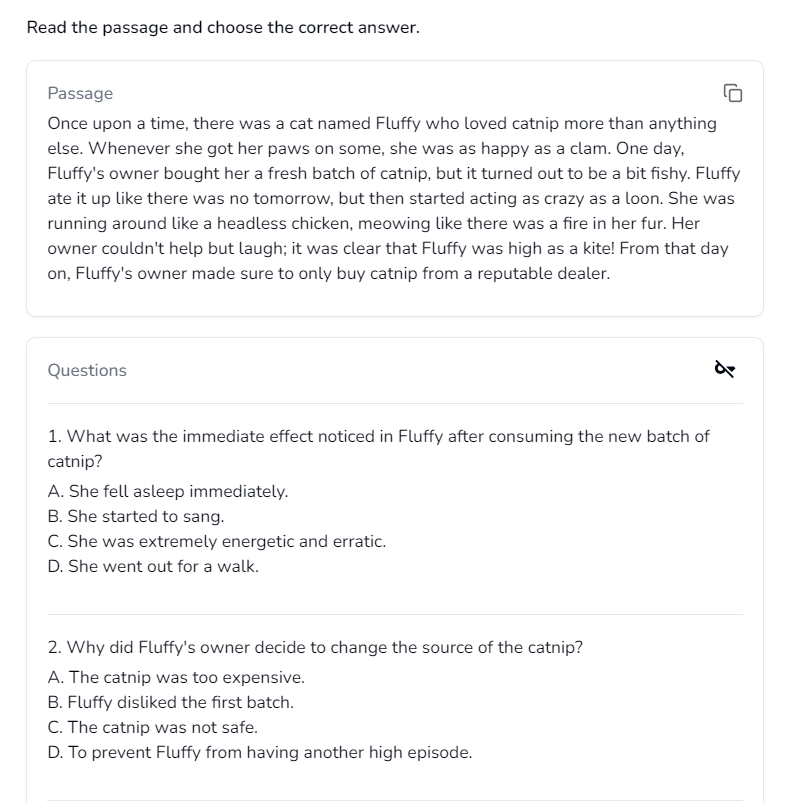The height and width of the screenshot is (803, 788).
Task: Toggle the highlighter pen icon in Questions panel
Action: (723, 369)
